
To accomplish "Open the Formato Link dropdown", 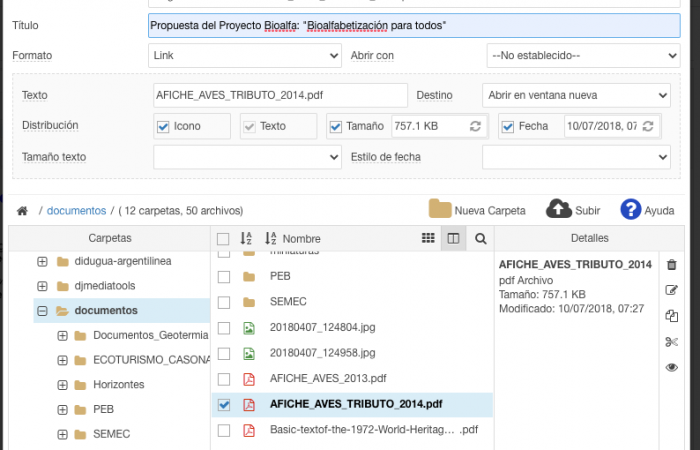I will click(242, 56).
